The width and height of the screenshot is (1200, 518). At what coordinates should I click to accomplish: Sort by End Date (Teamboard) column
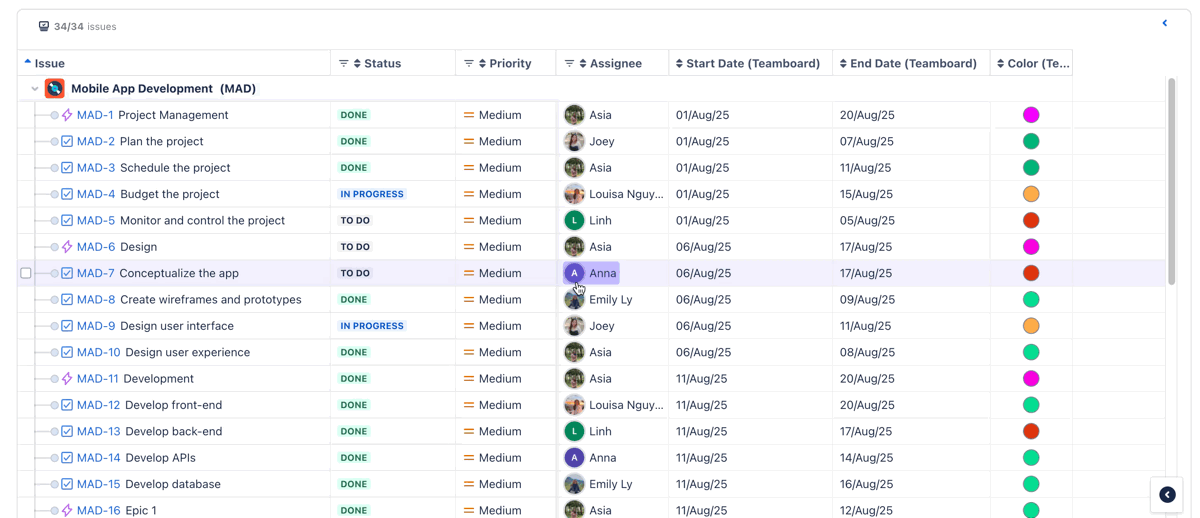coord(909,64)
